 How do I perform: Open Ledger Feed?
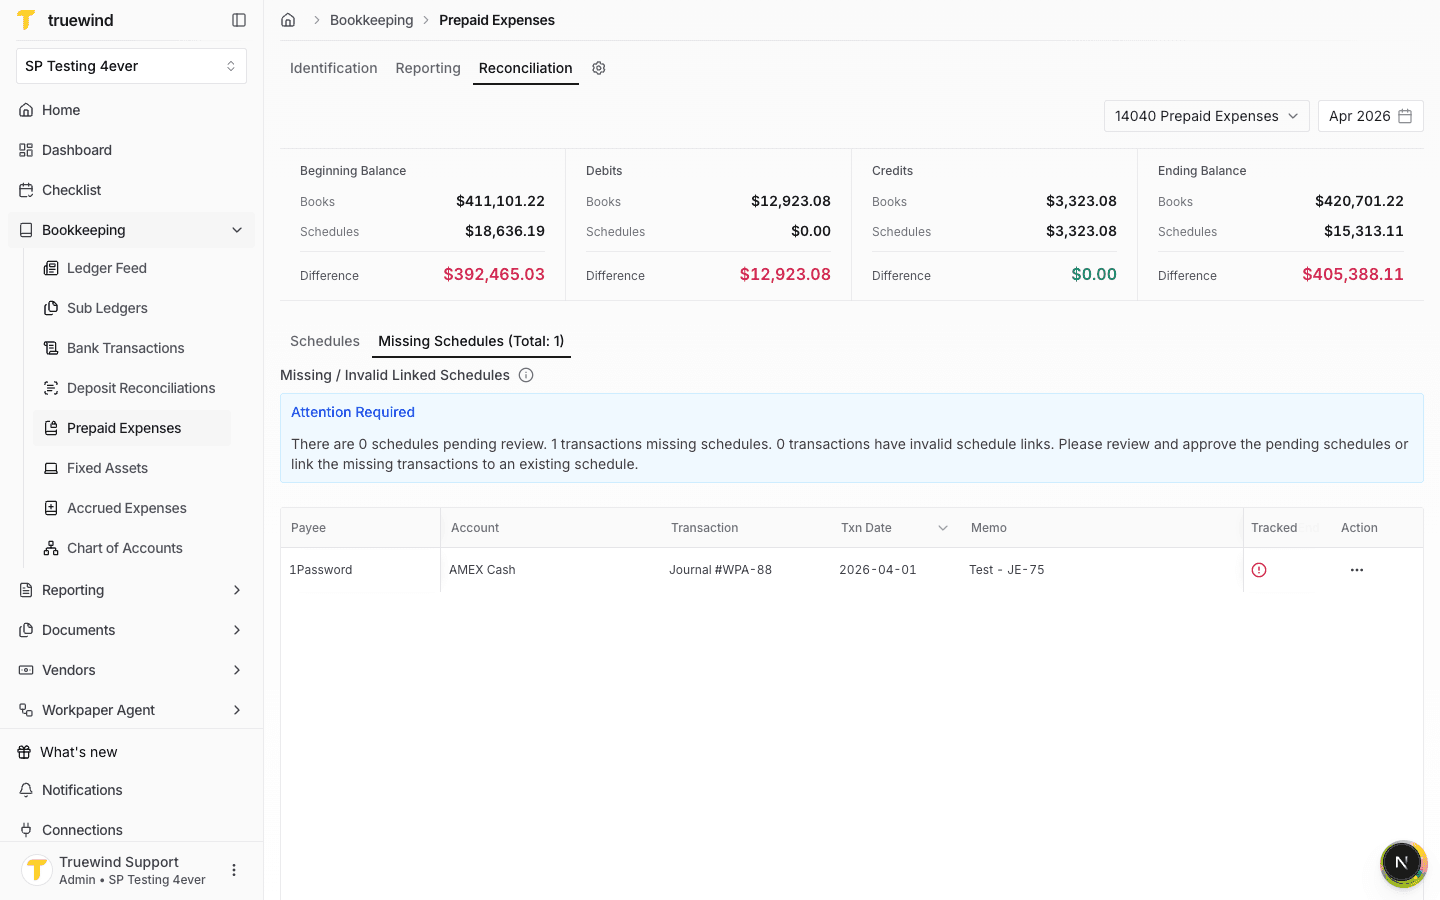(132, 268)
